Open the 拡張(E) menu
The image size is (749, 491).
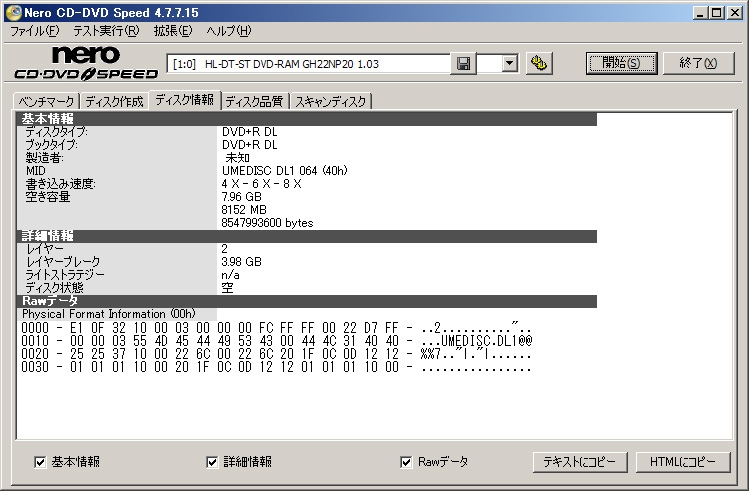point(172,31)
